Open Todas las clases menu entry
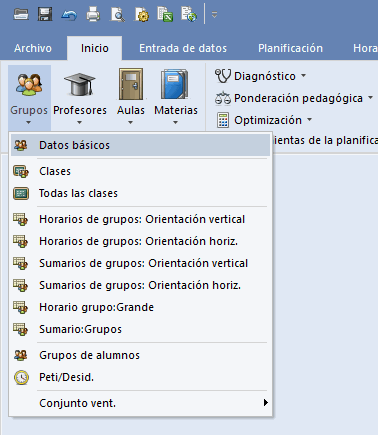Screen dimensions: 378x435 point(140,193)
